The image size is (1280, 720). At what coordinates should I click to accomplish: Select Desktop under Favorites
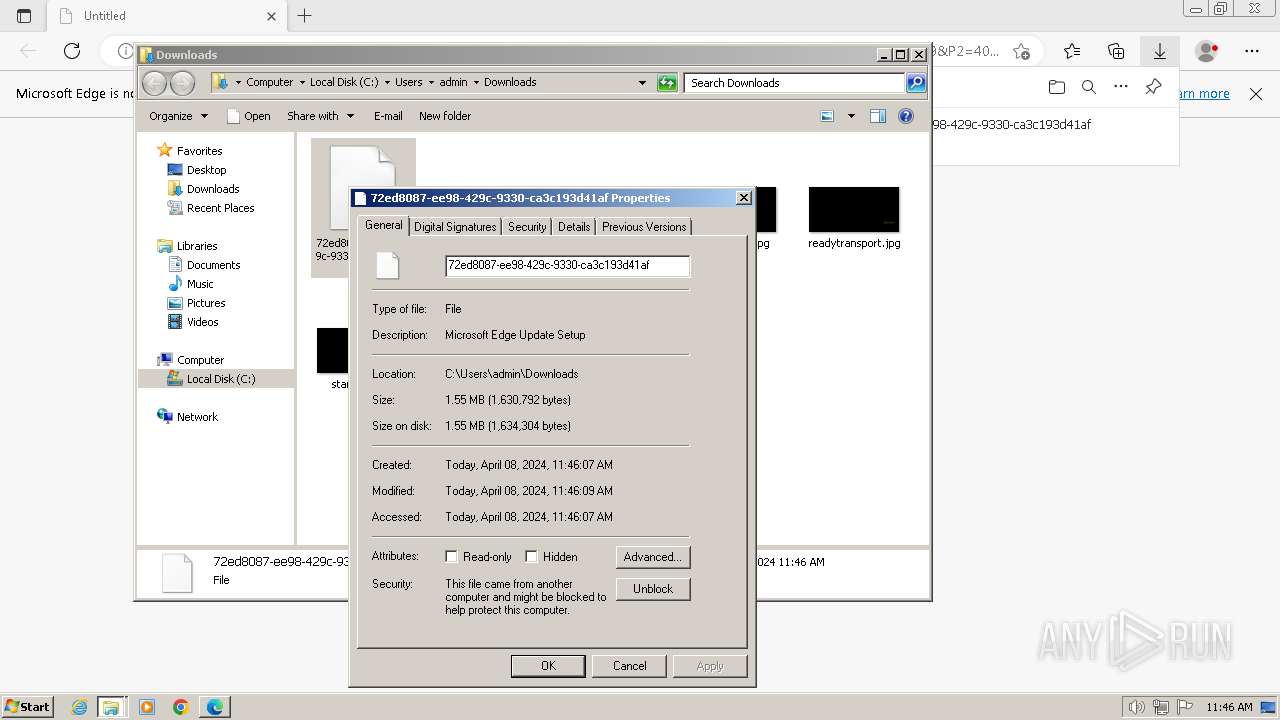coord(206,170)
